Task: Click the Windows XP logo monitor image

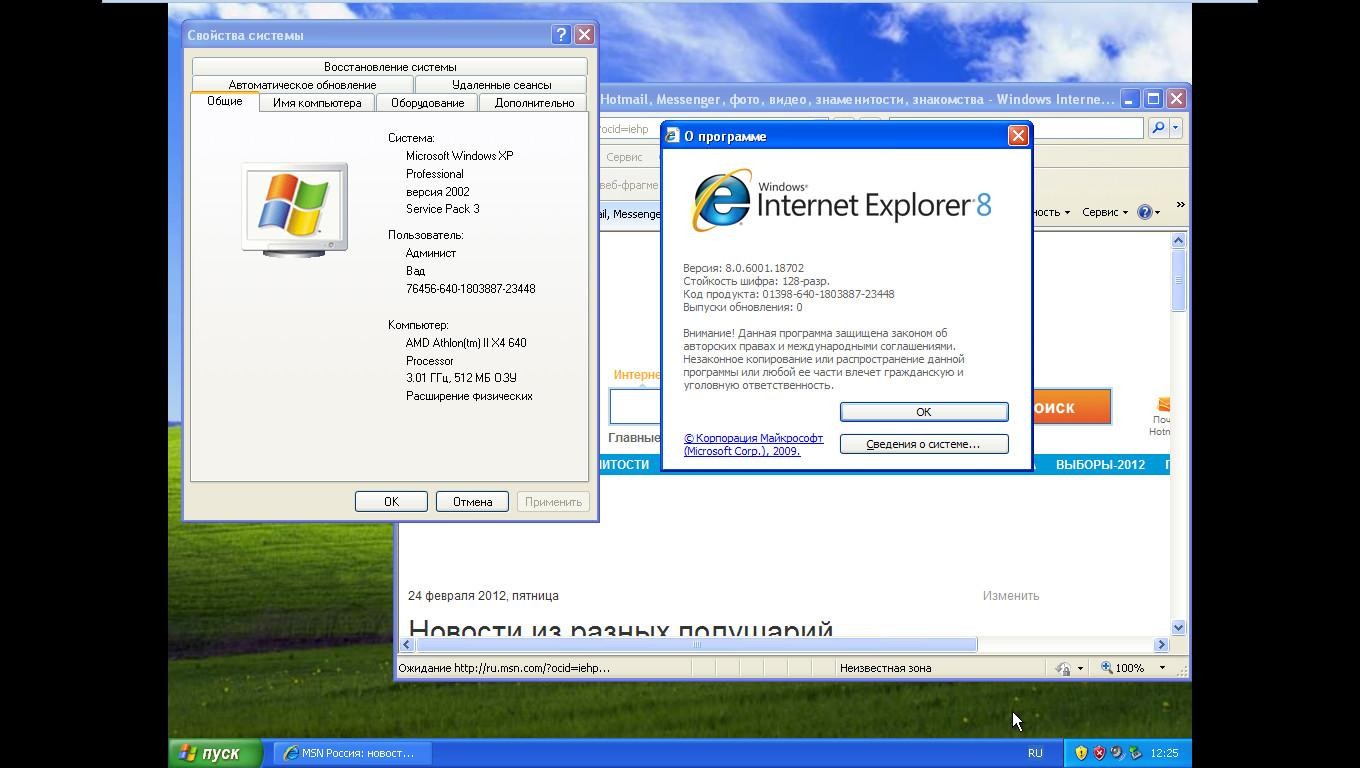Action: (x=295, y=210)
